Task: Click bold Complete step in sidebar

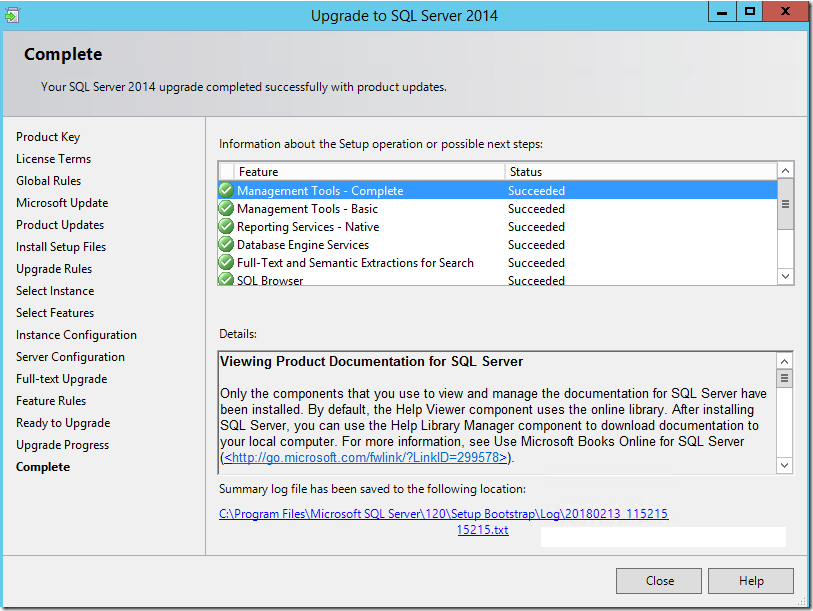Action: coord(43,467)
